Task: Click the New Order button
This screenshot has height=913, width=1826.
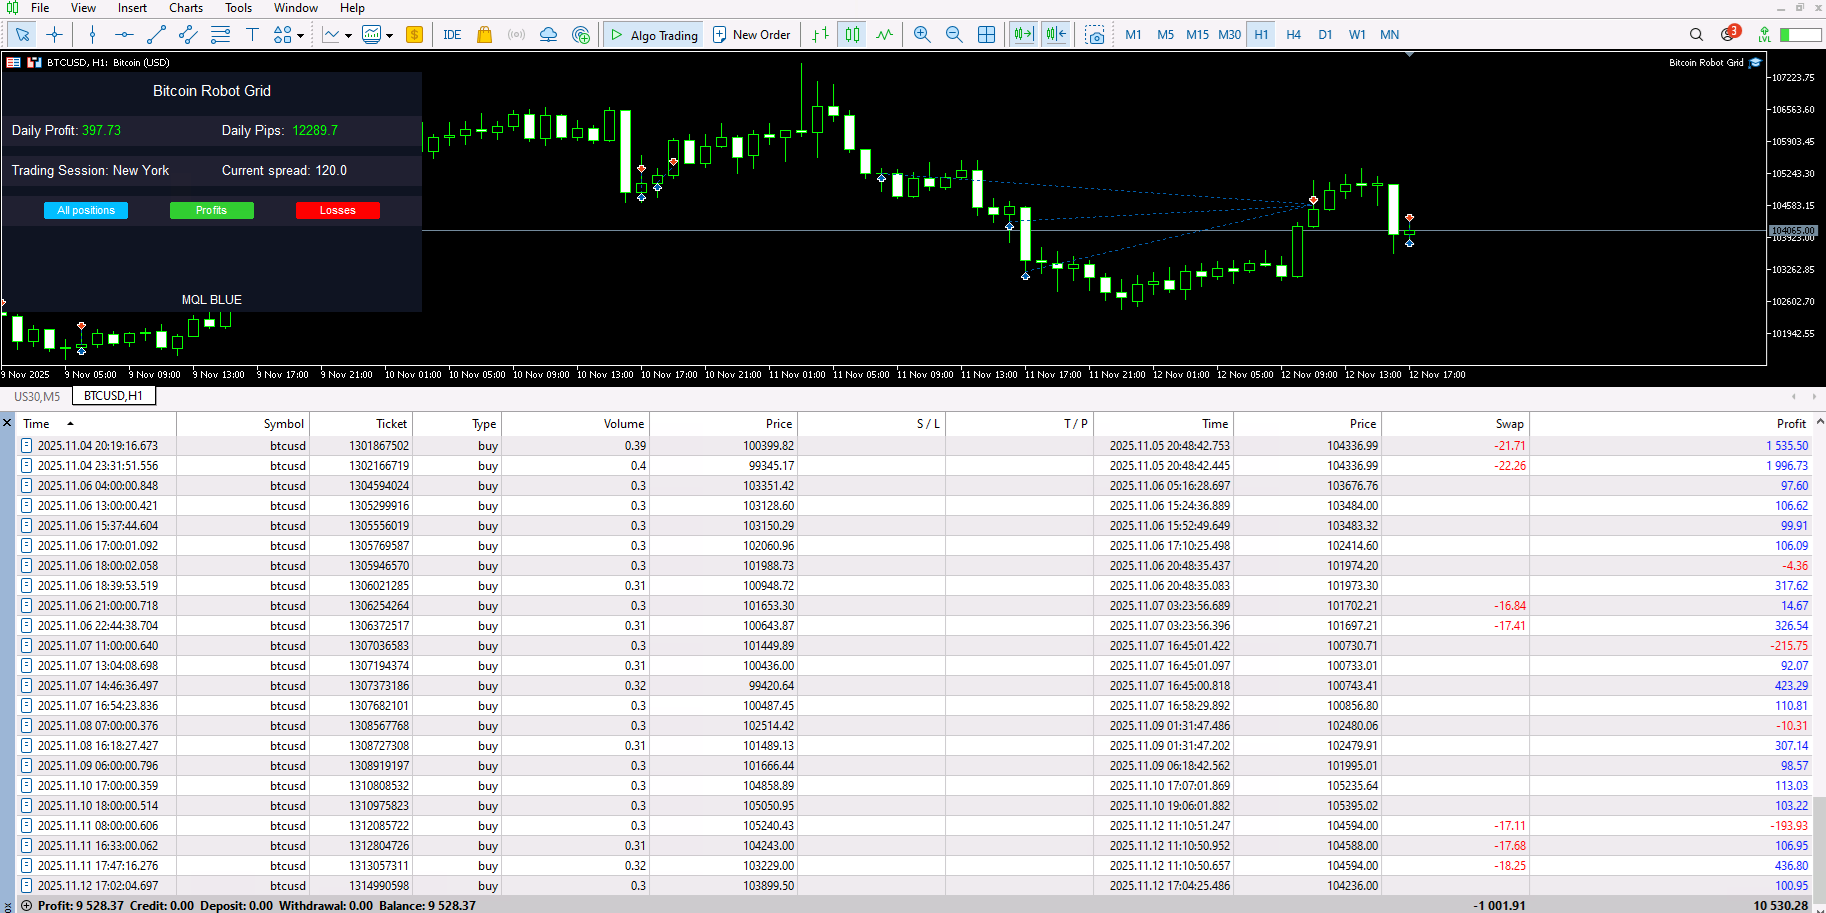Action: point(752,35)
